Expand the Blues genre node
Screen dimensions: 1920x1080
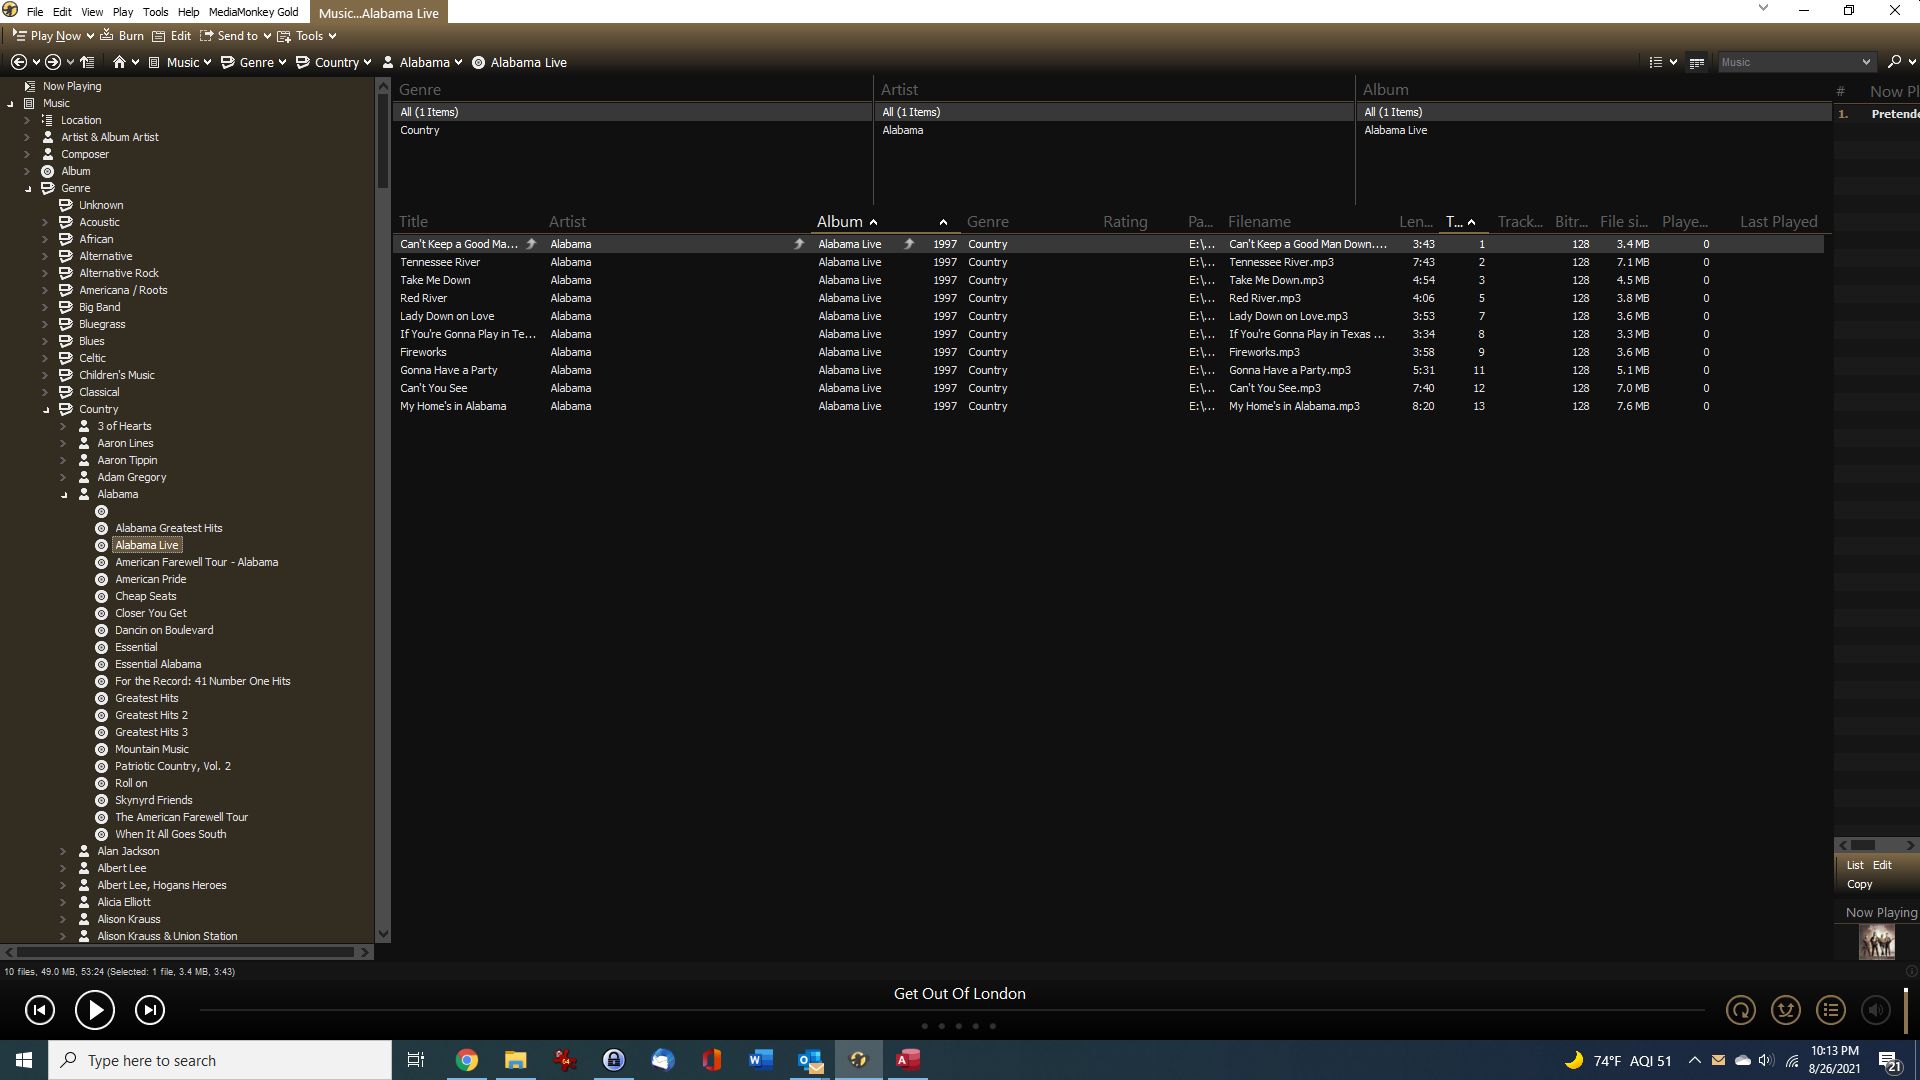click(45, 341)
